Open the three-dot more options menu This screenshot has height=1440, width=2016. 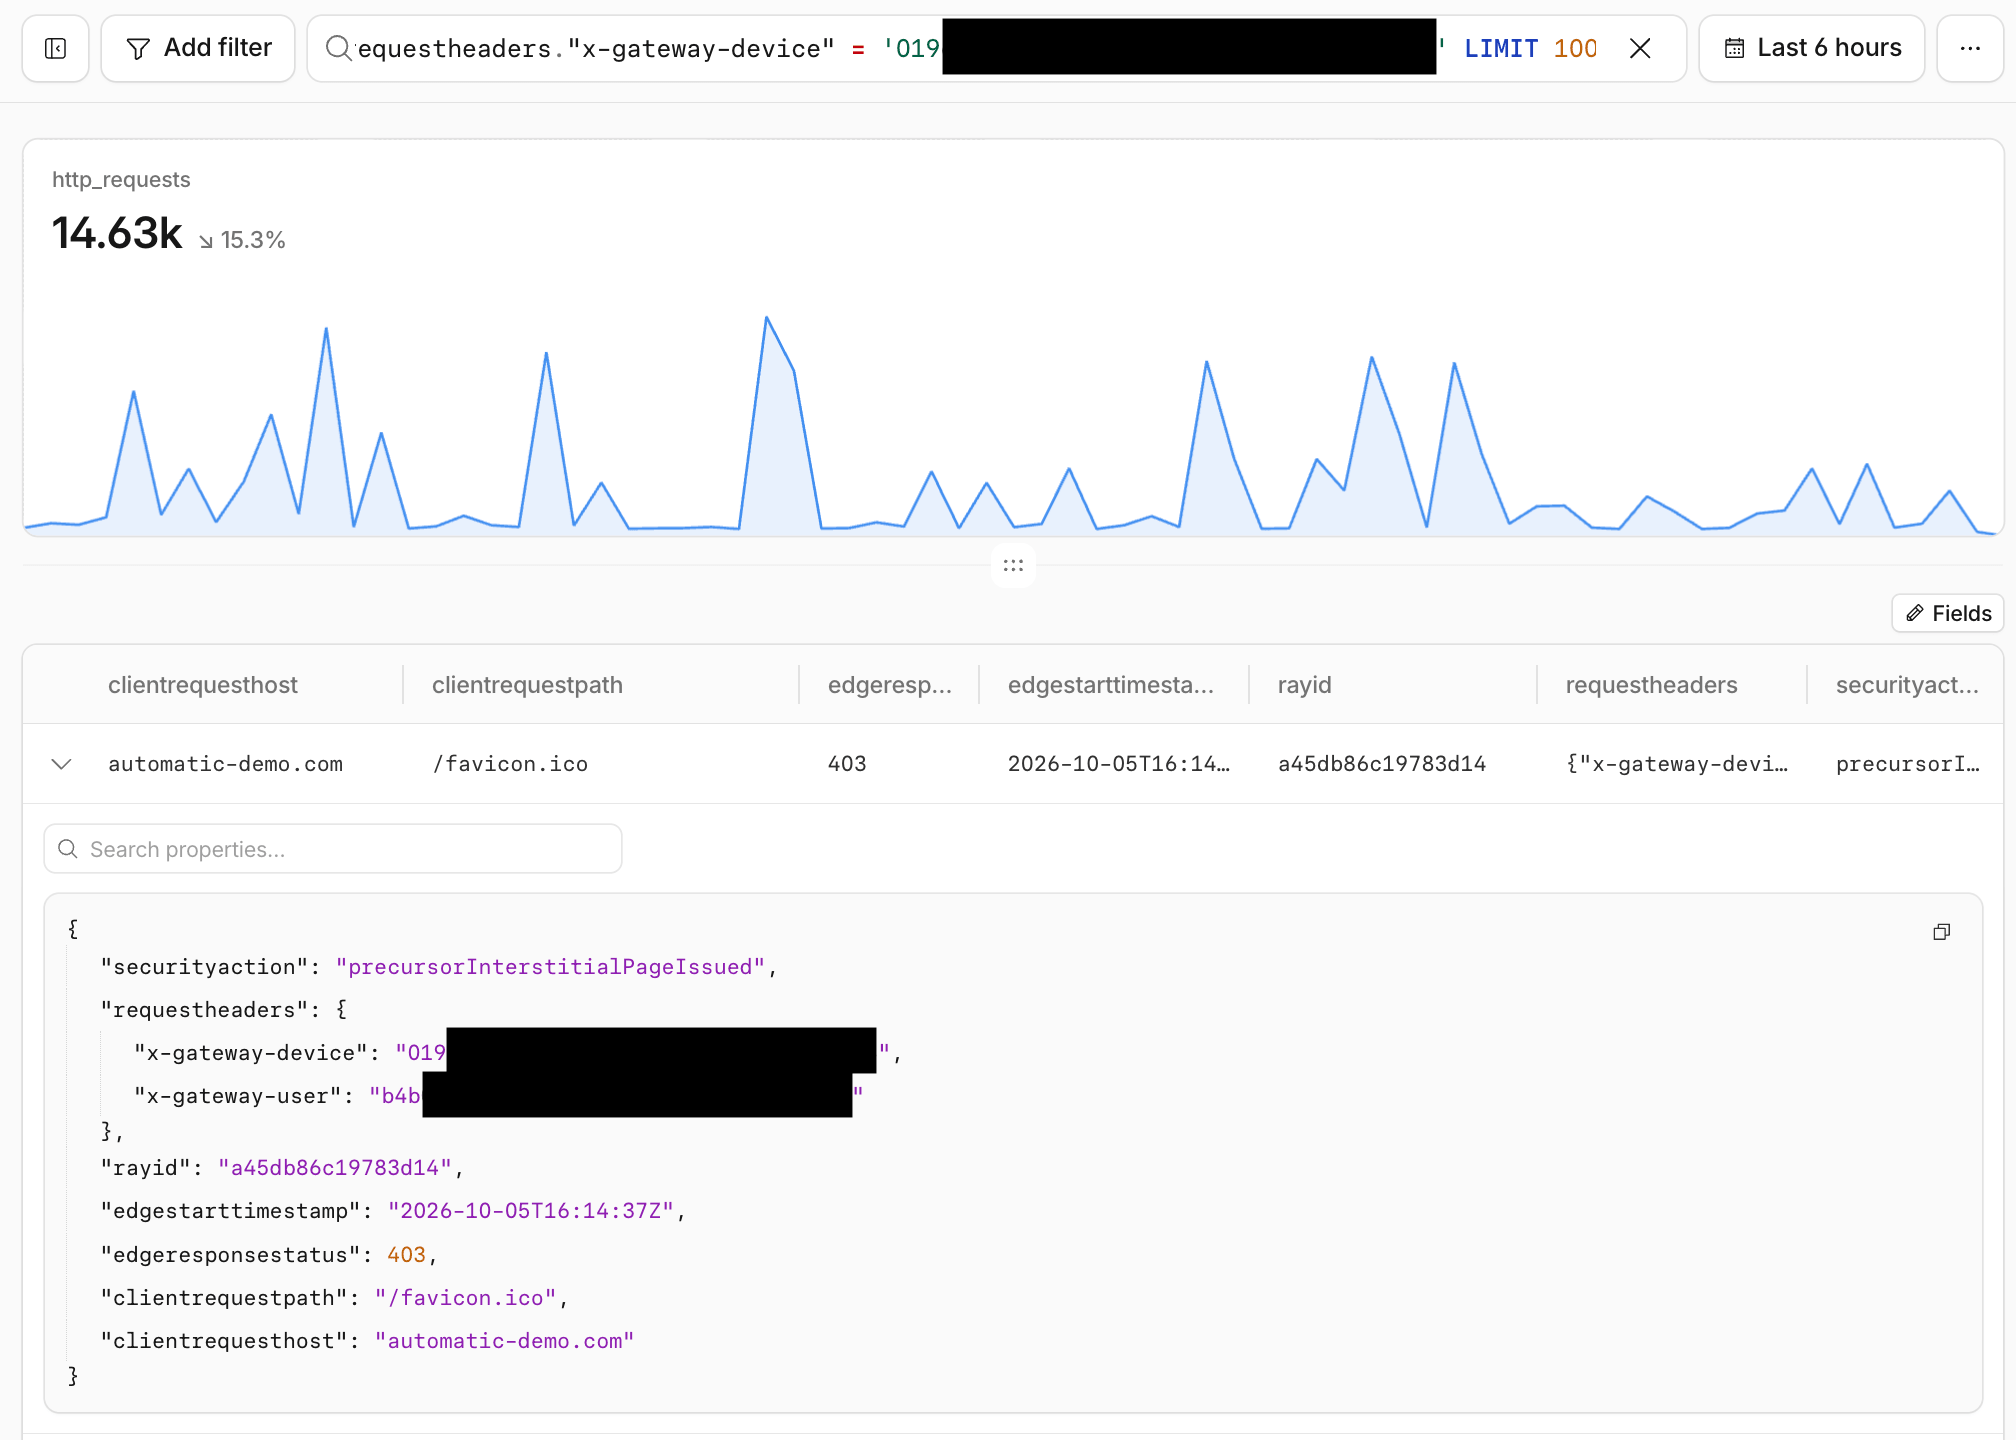click(x=1970, y=48)
